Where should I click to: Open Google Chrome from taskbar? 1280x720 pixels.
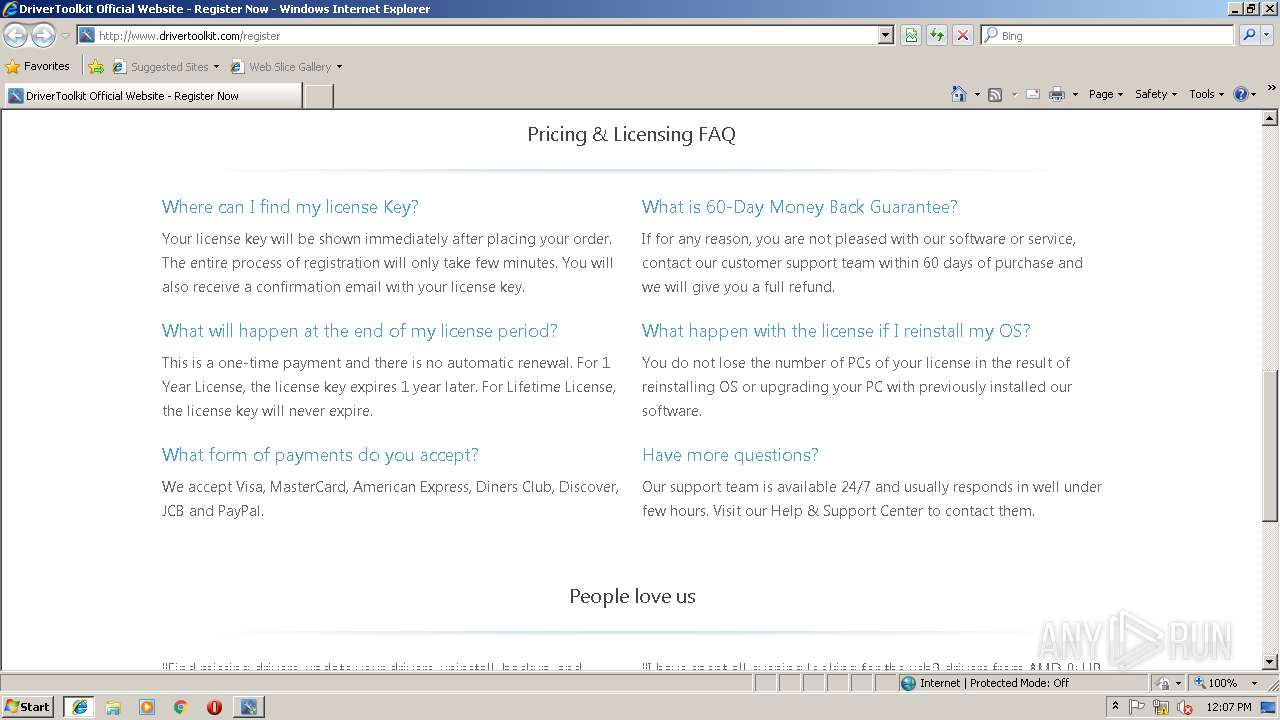[181, 707]
